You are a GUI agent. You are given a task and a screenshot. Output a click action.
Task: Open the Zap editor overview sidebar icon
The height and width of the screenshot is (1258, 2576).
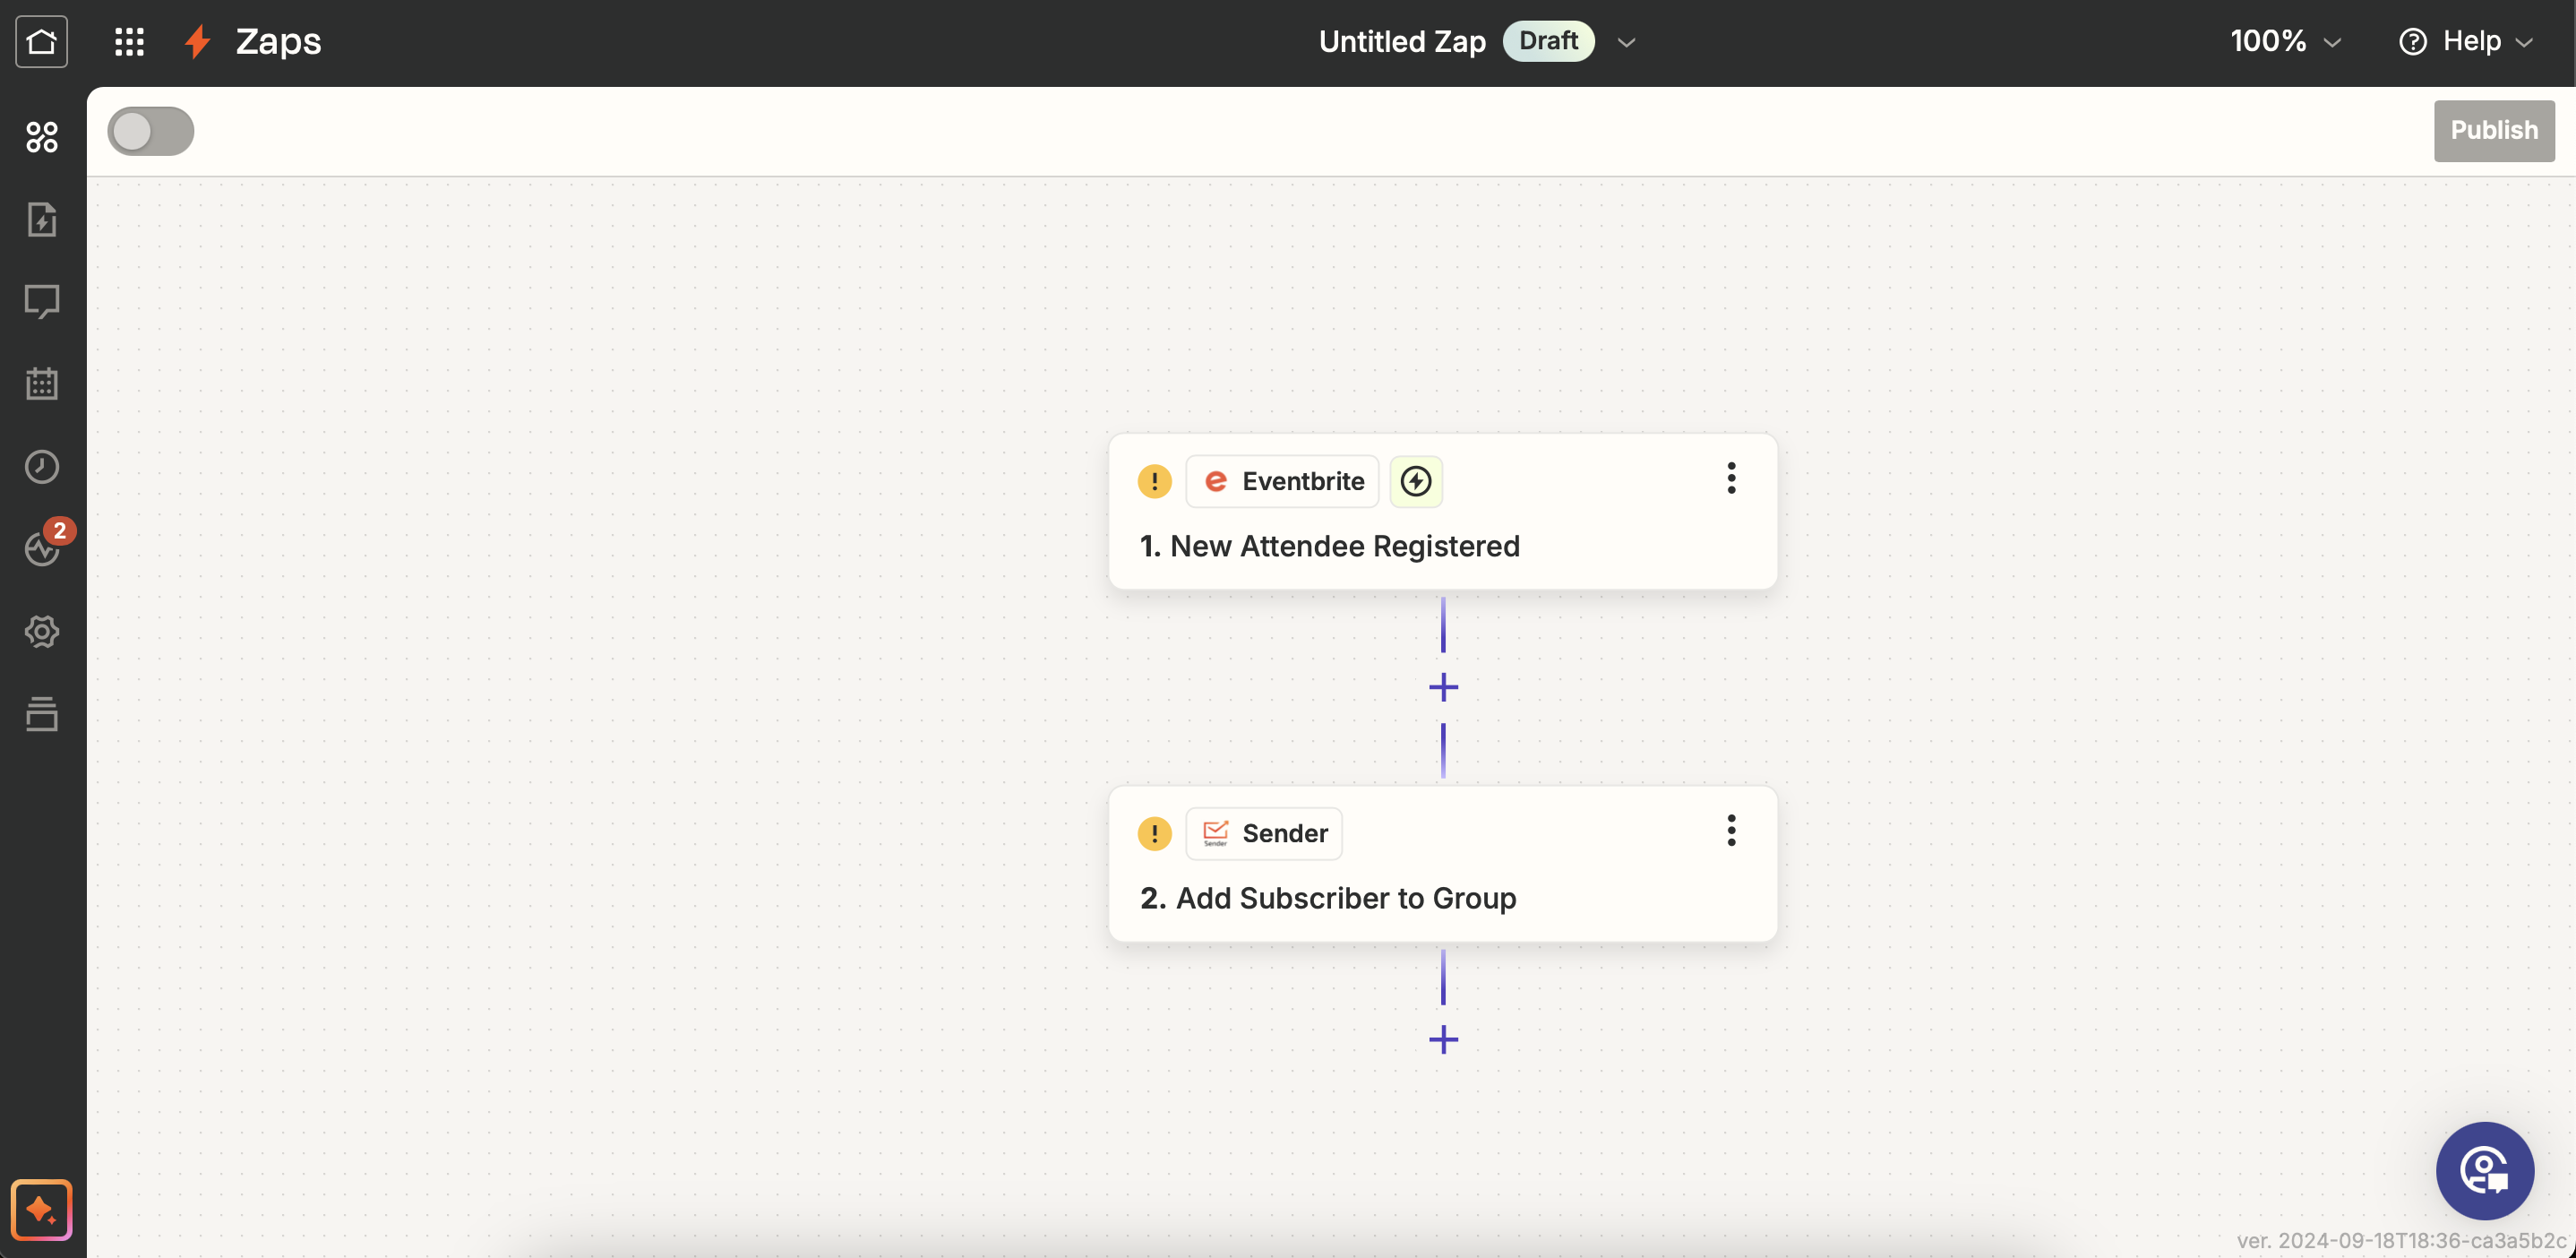click(x=41, y=136)
